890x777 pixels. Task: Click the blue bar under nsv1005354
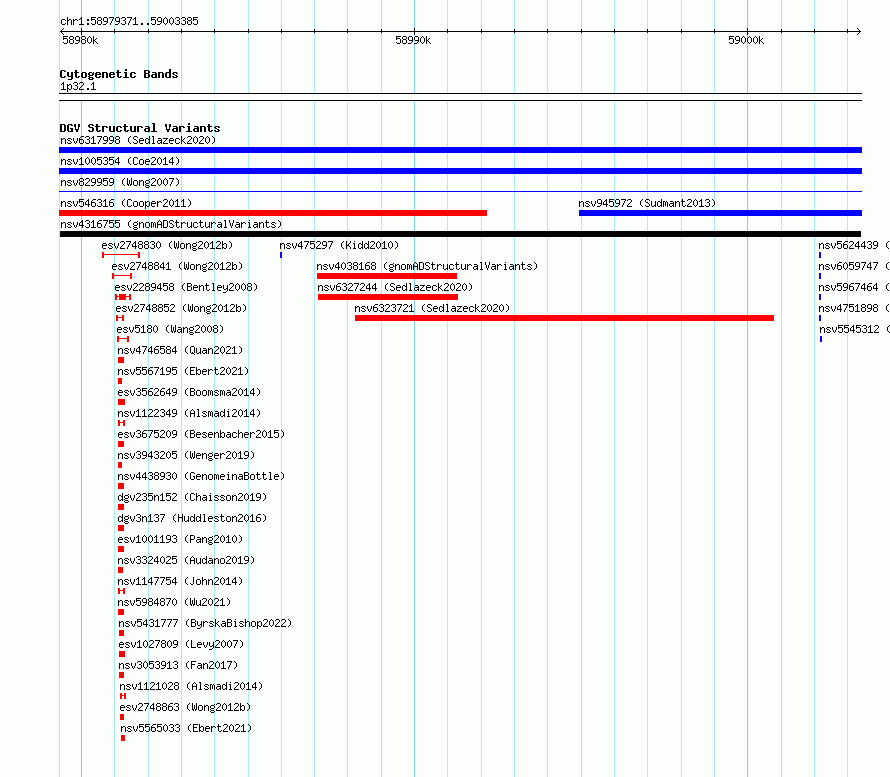point(460,171)
